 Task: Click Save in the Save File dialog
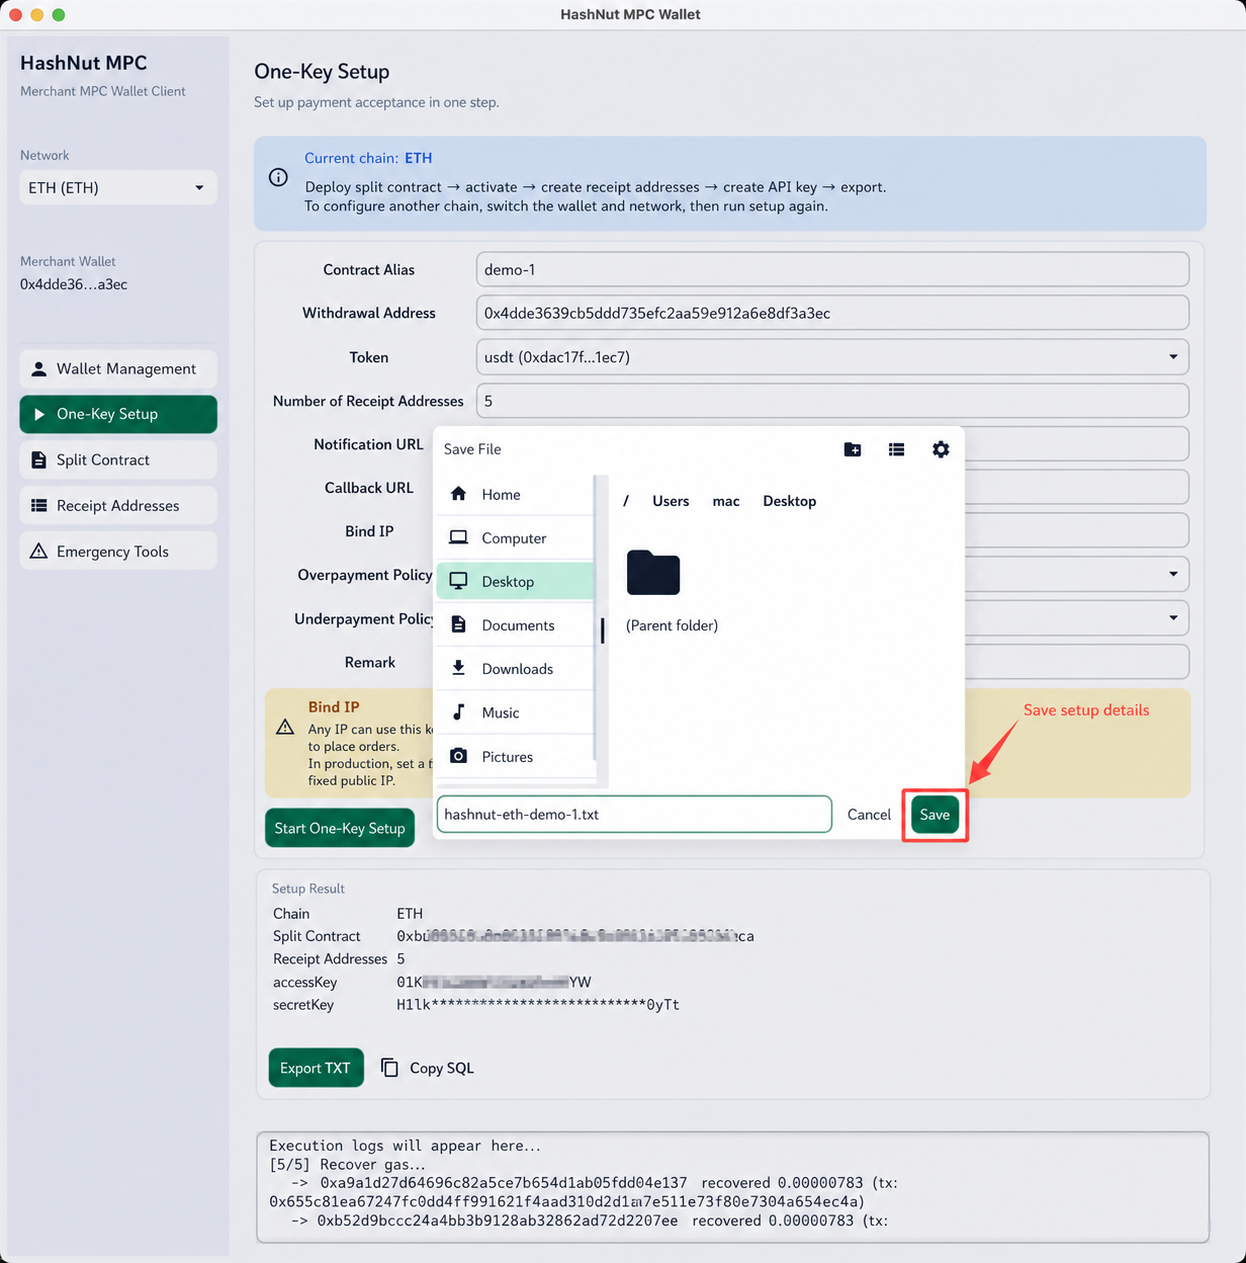(x=935, y=815)
